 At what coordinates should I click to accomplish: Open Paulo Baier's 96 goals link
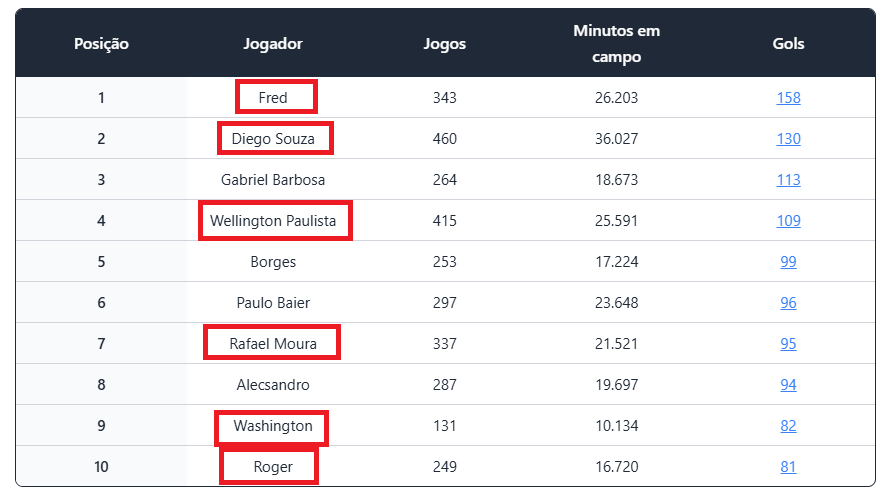[x=788, y=302]
